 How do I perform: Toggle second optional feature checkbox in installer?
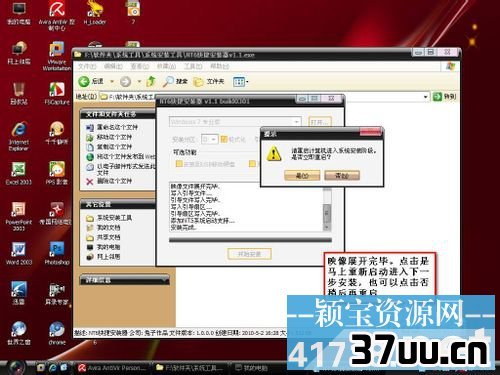pyautogui.click(x=252, y=164)
